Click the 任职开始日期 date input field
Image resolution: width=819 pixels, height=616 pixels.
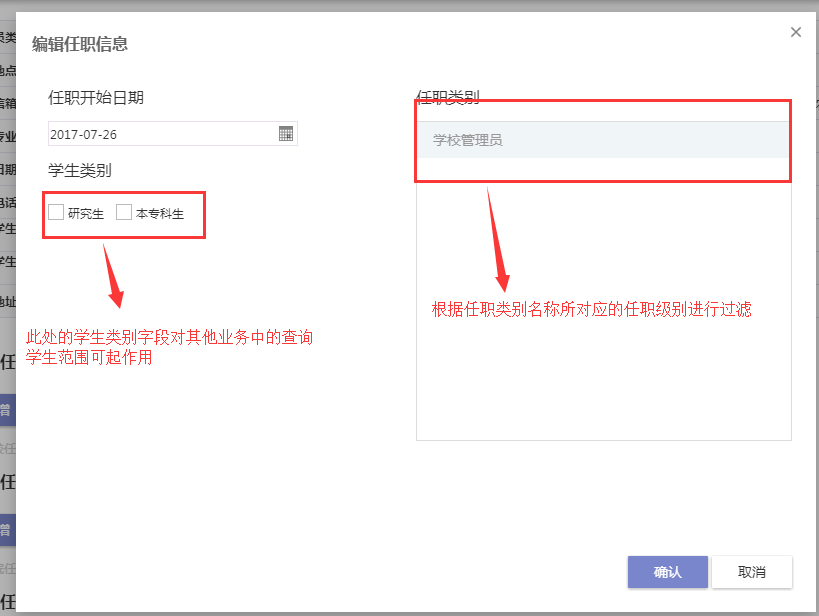172,134
